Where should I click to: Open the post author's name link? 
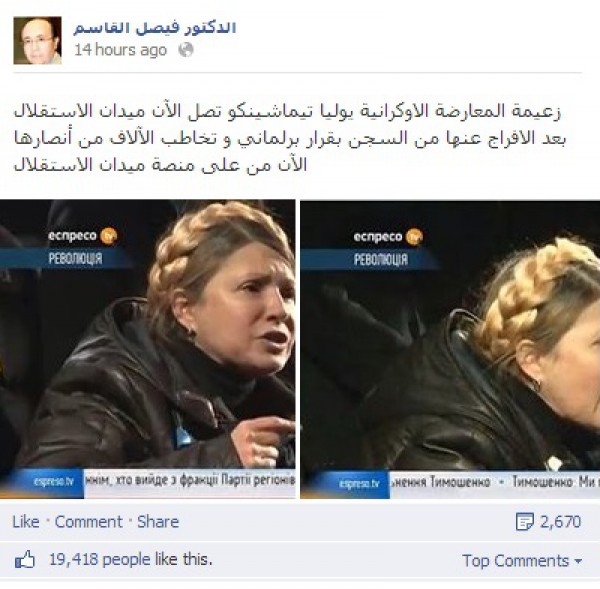click(155, 28)
